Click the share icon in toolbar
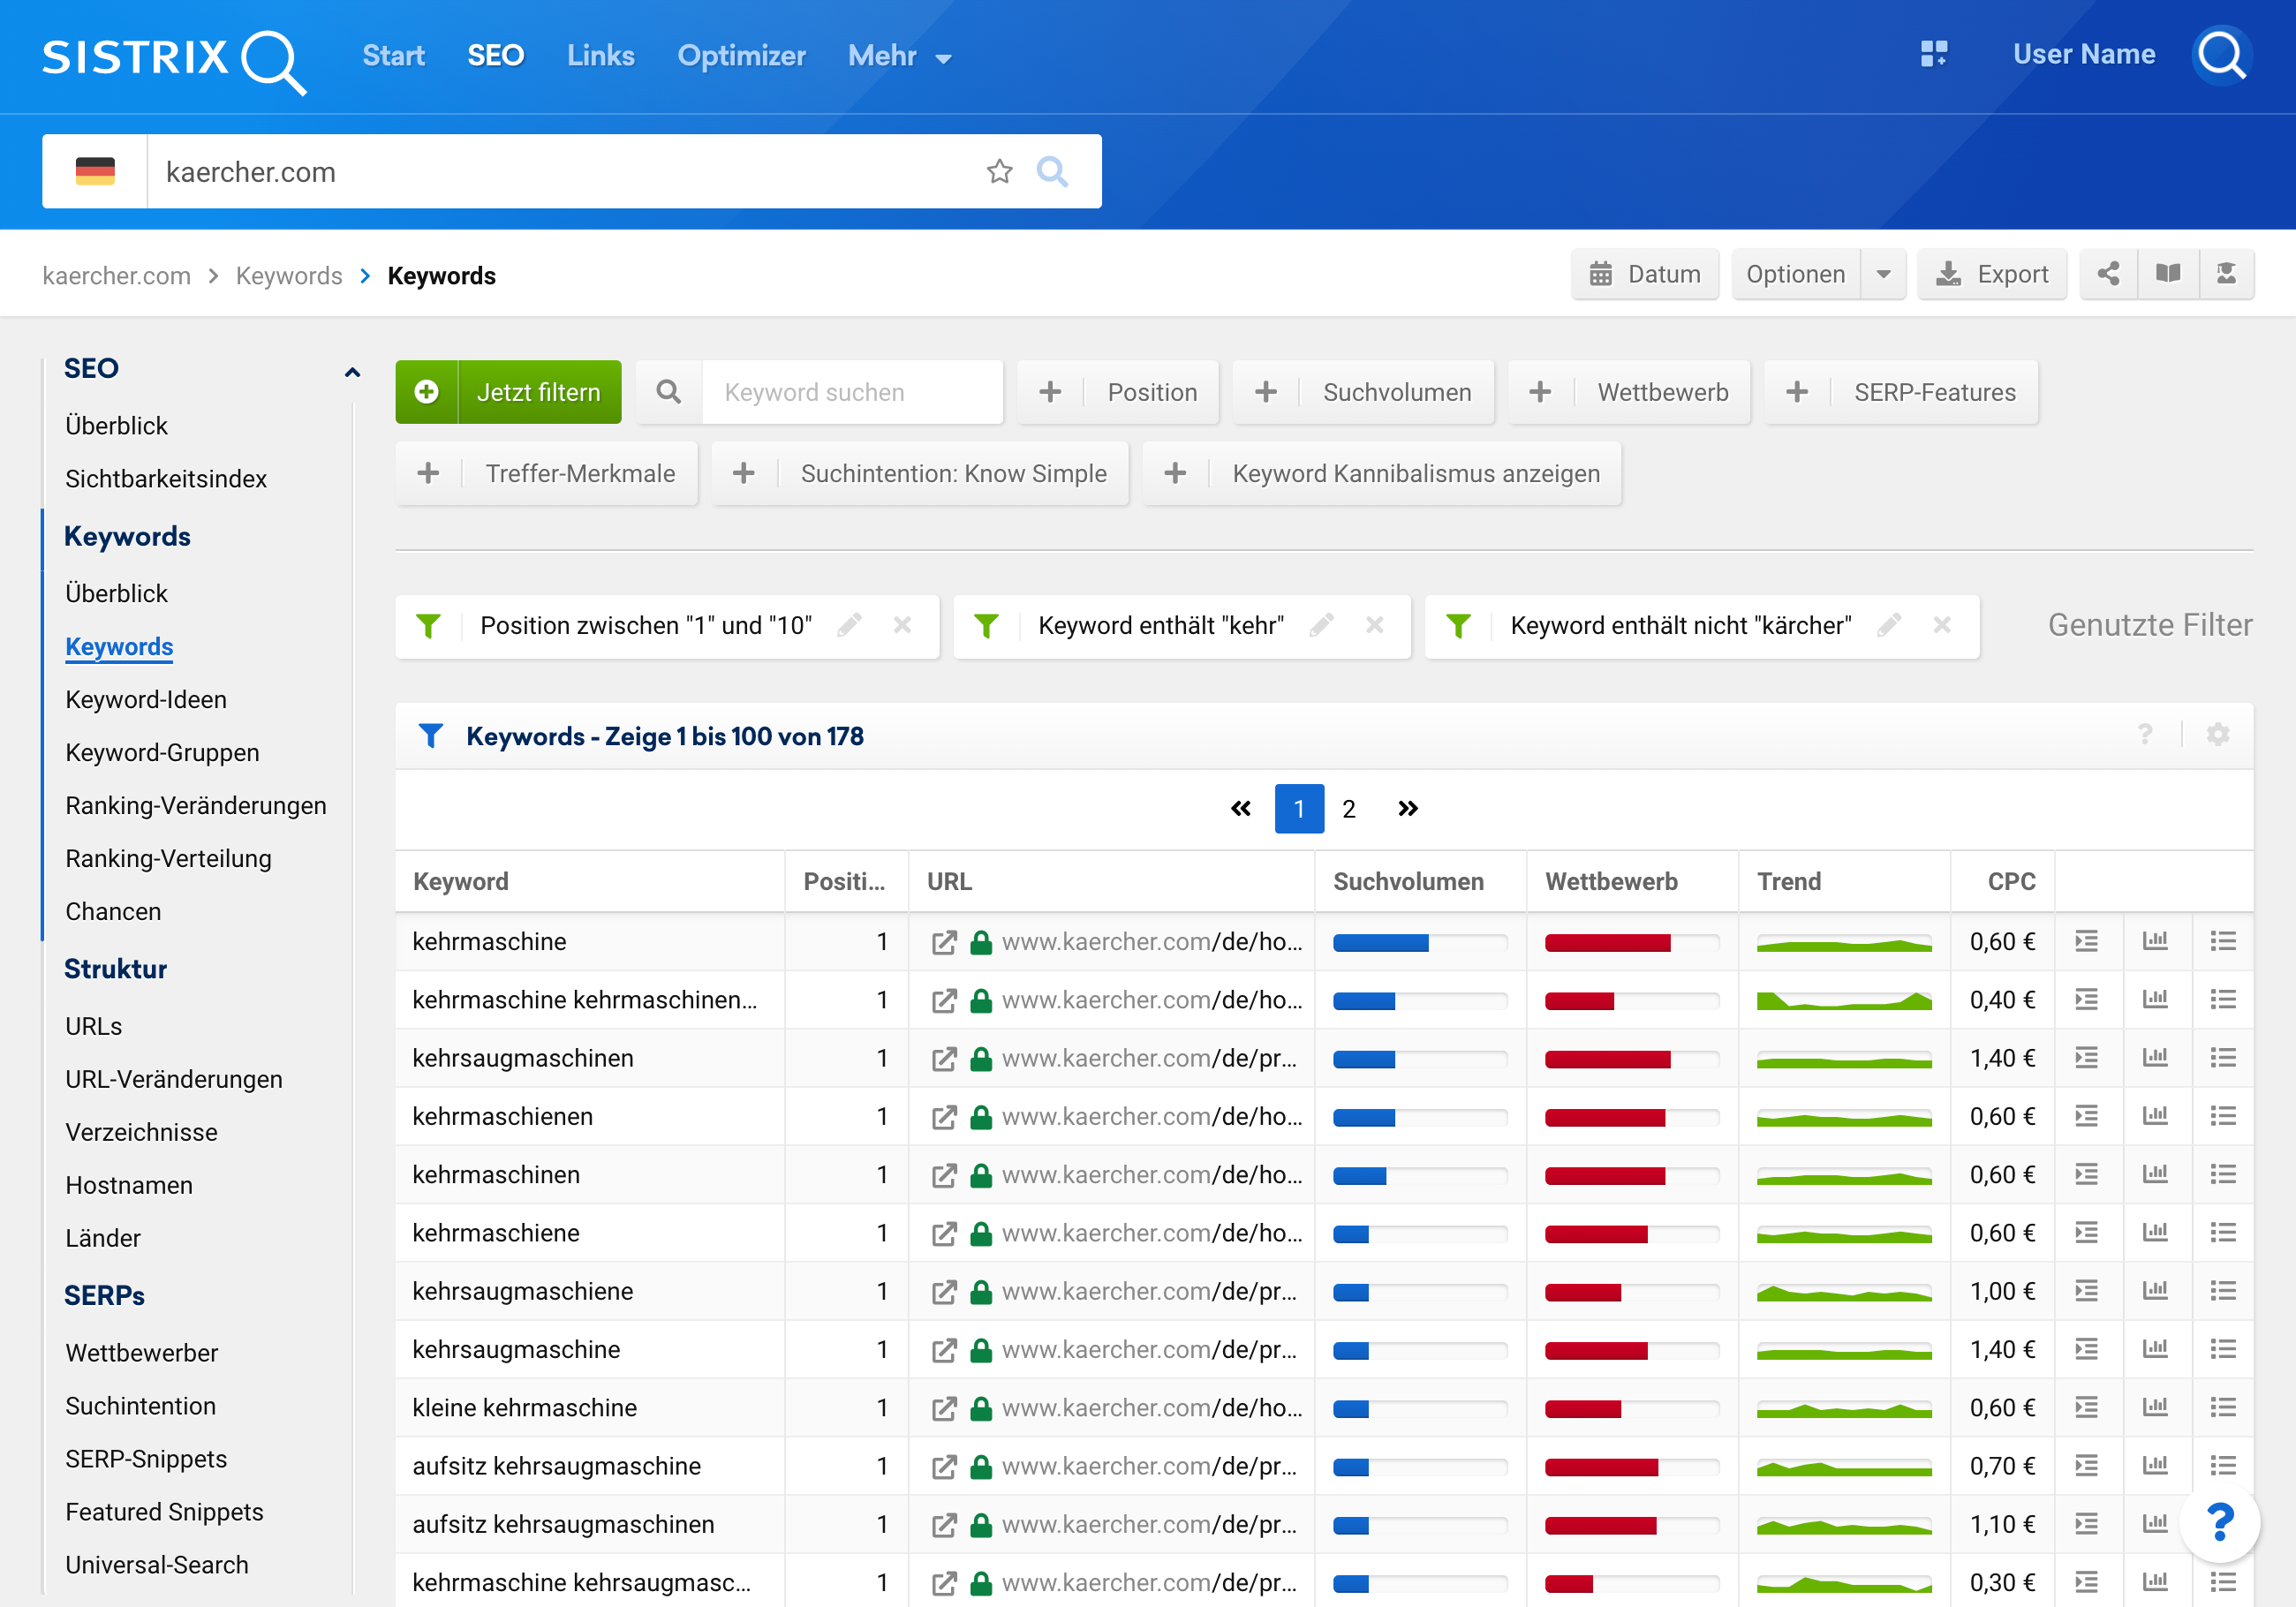2296x1607 pixels. click(x=2108, y=274)
